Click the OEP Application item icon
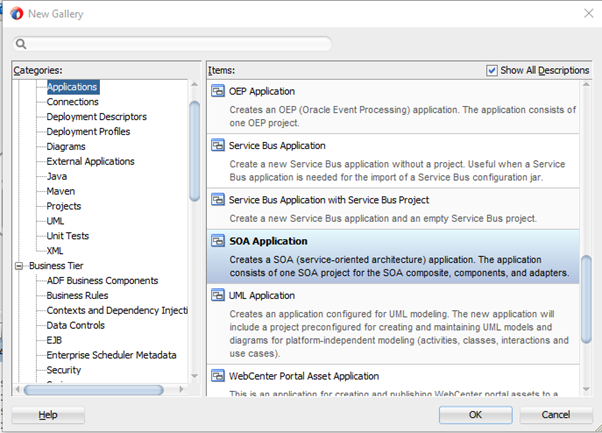The image size is (602, 433). (x=218, y=91)
